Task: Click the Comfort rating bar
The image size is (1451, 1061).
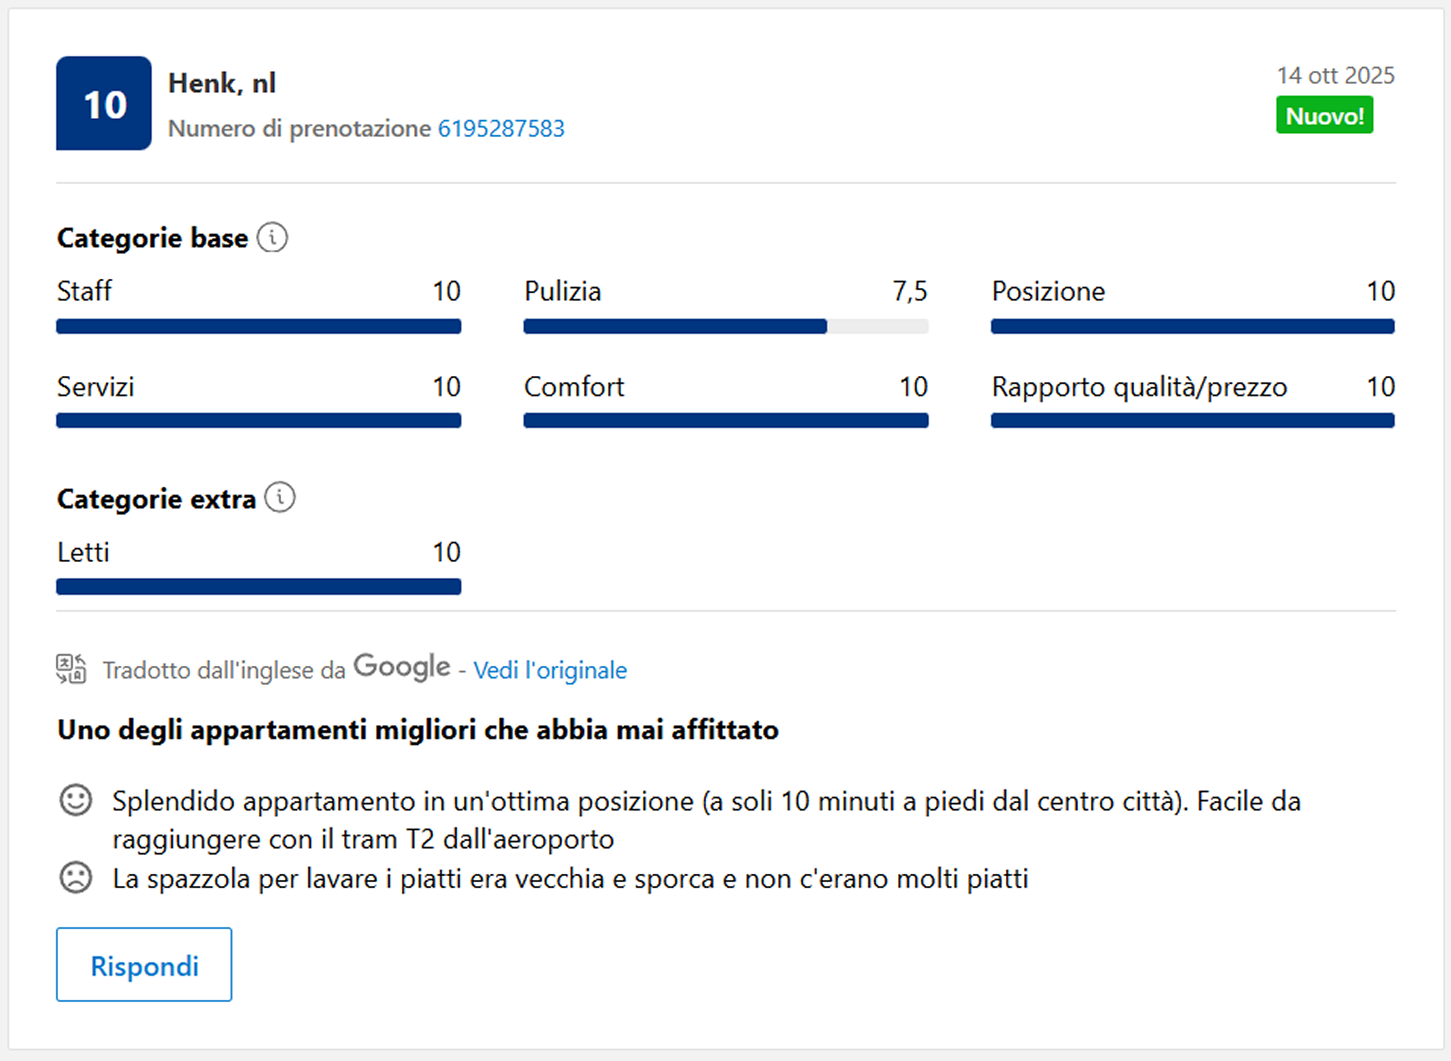Action: [726, 421]
